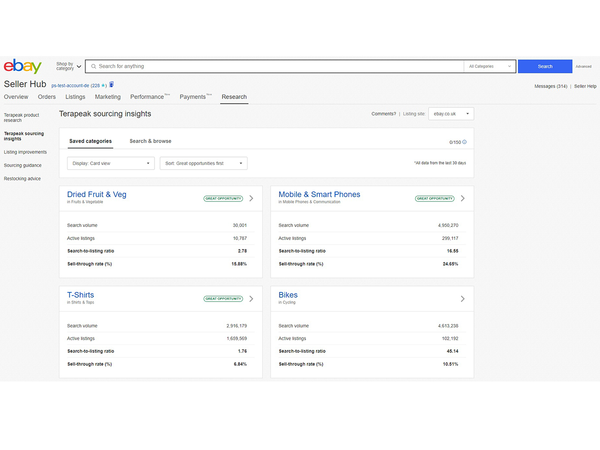The width and height of the screenshot is (600, 450).
Task: Click the blue Search button
Action: [x=545, y=66]
